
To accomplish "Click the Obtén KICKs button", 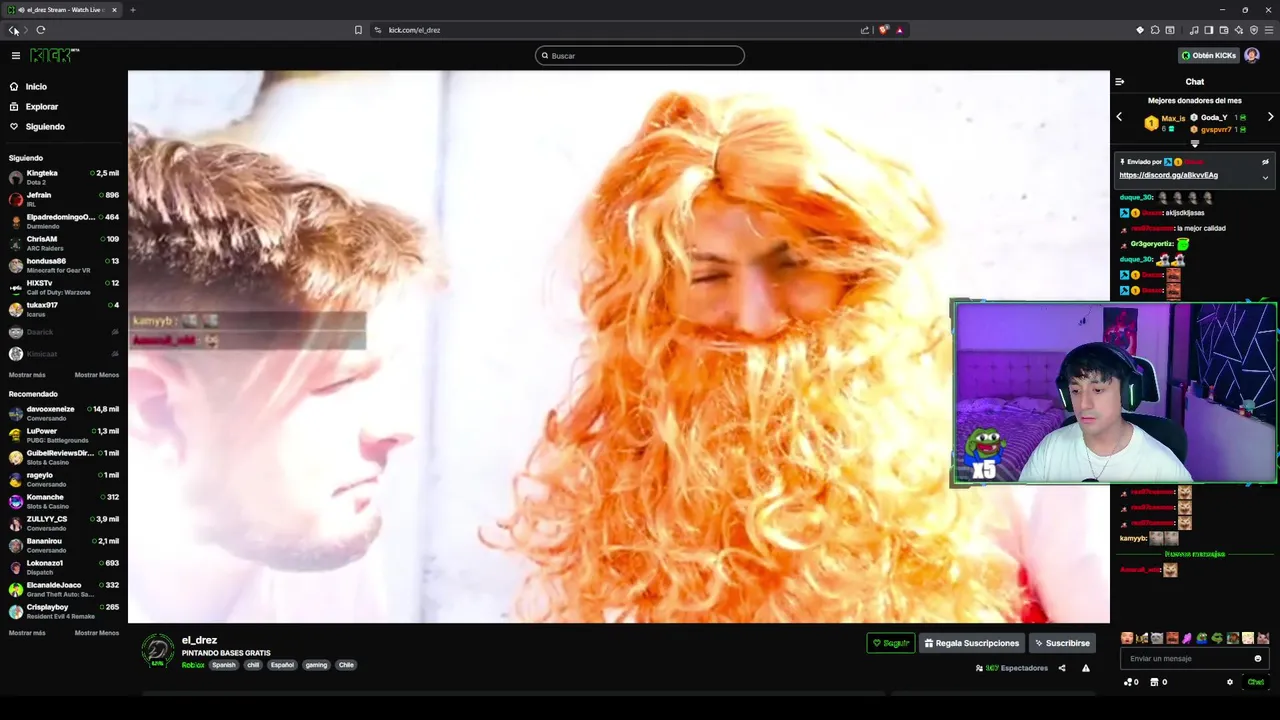I will point(1208,56).
